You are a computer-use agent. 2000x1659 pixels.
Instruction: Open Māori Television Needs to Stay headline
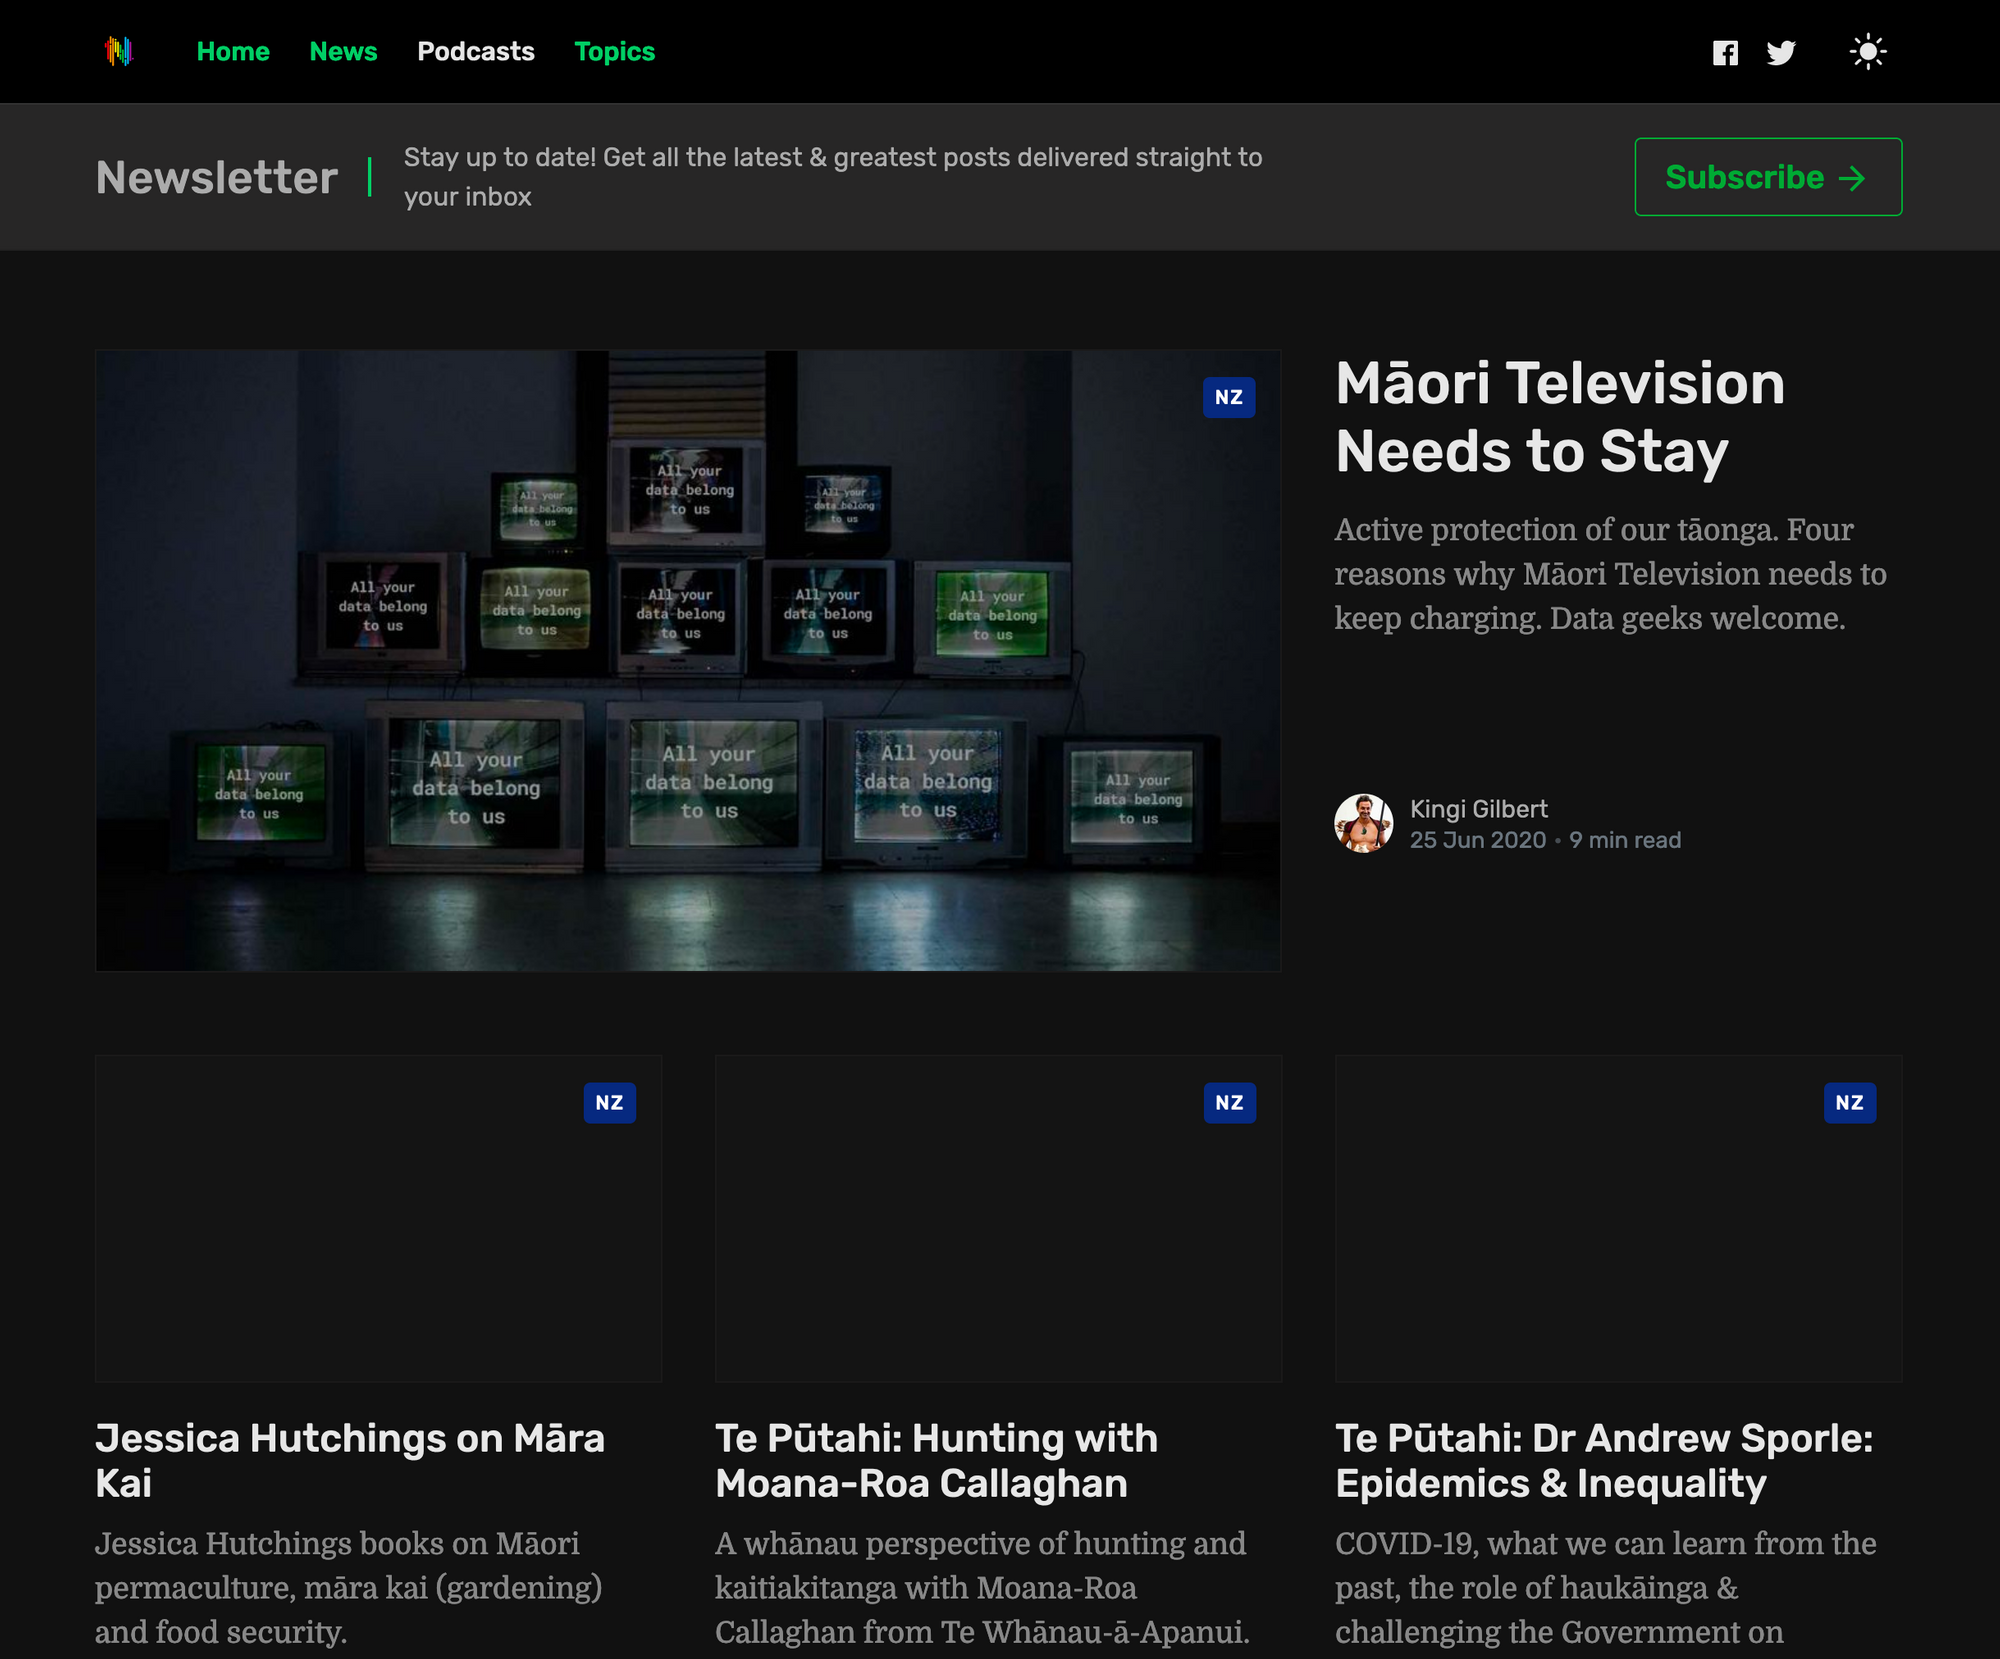(x=1560, y=417)
